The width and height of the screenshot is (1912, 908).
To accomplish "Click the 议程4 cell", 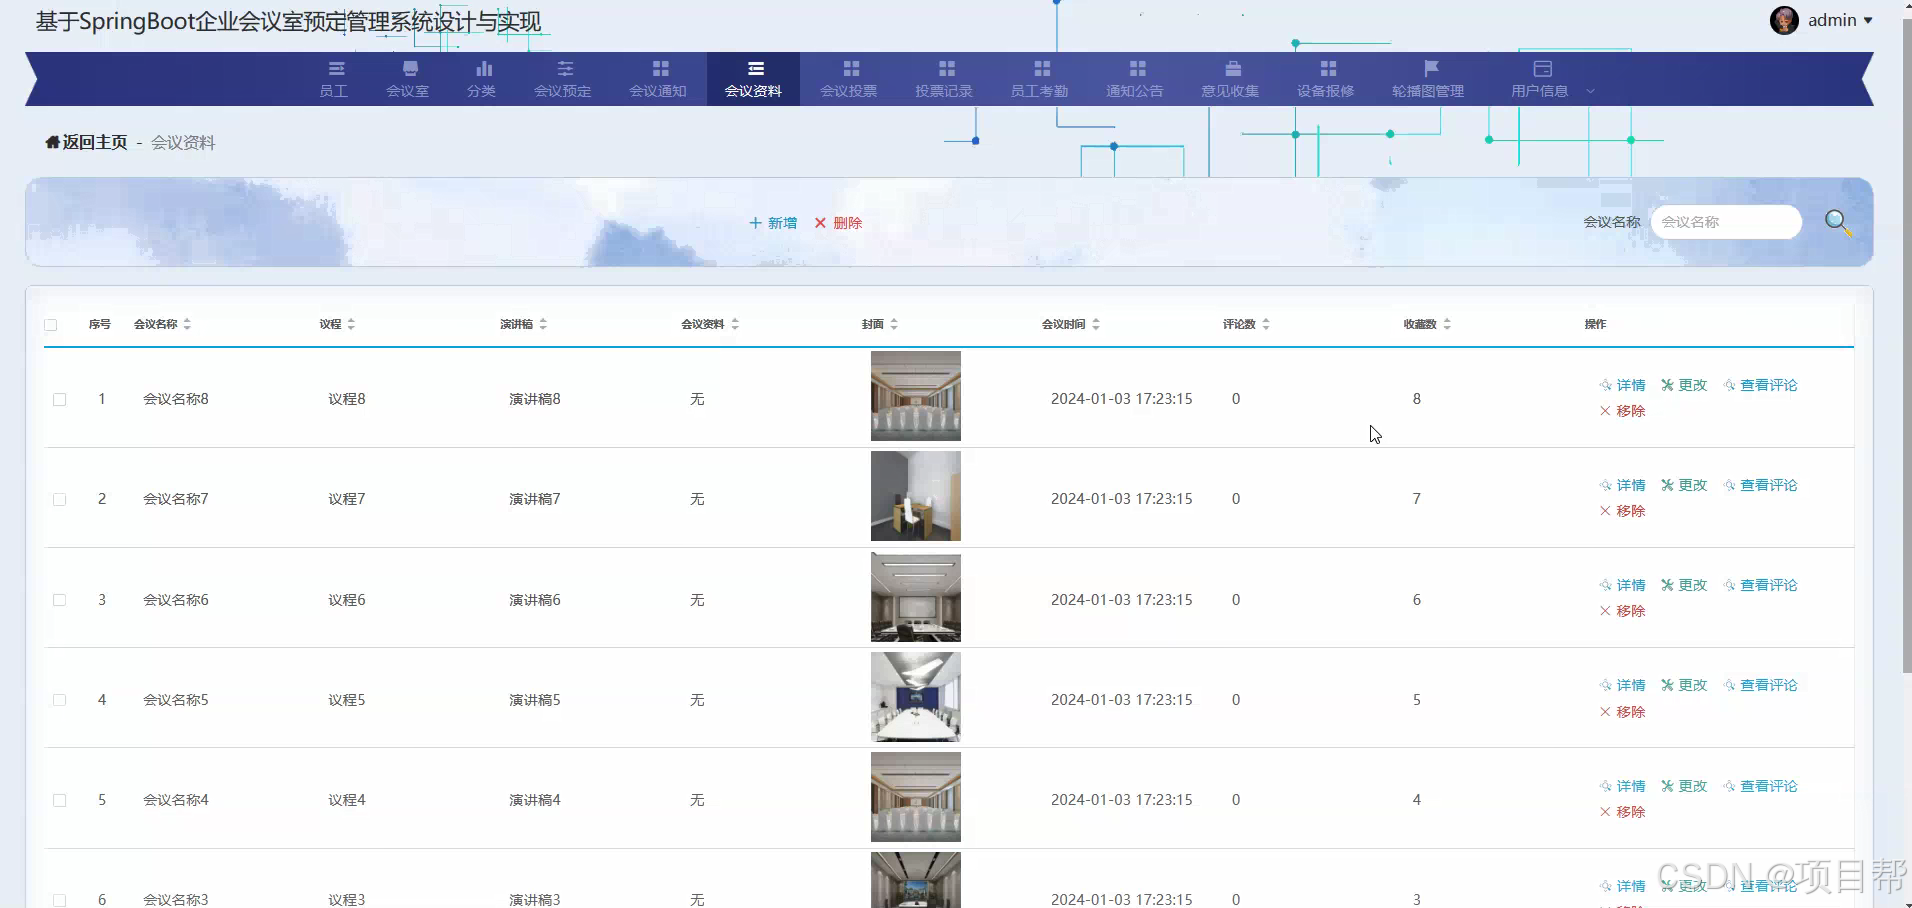I will tap(347, 800).
